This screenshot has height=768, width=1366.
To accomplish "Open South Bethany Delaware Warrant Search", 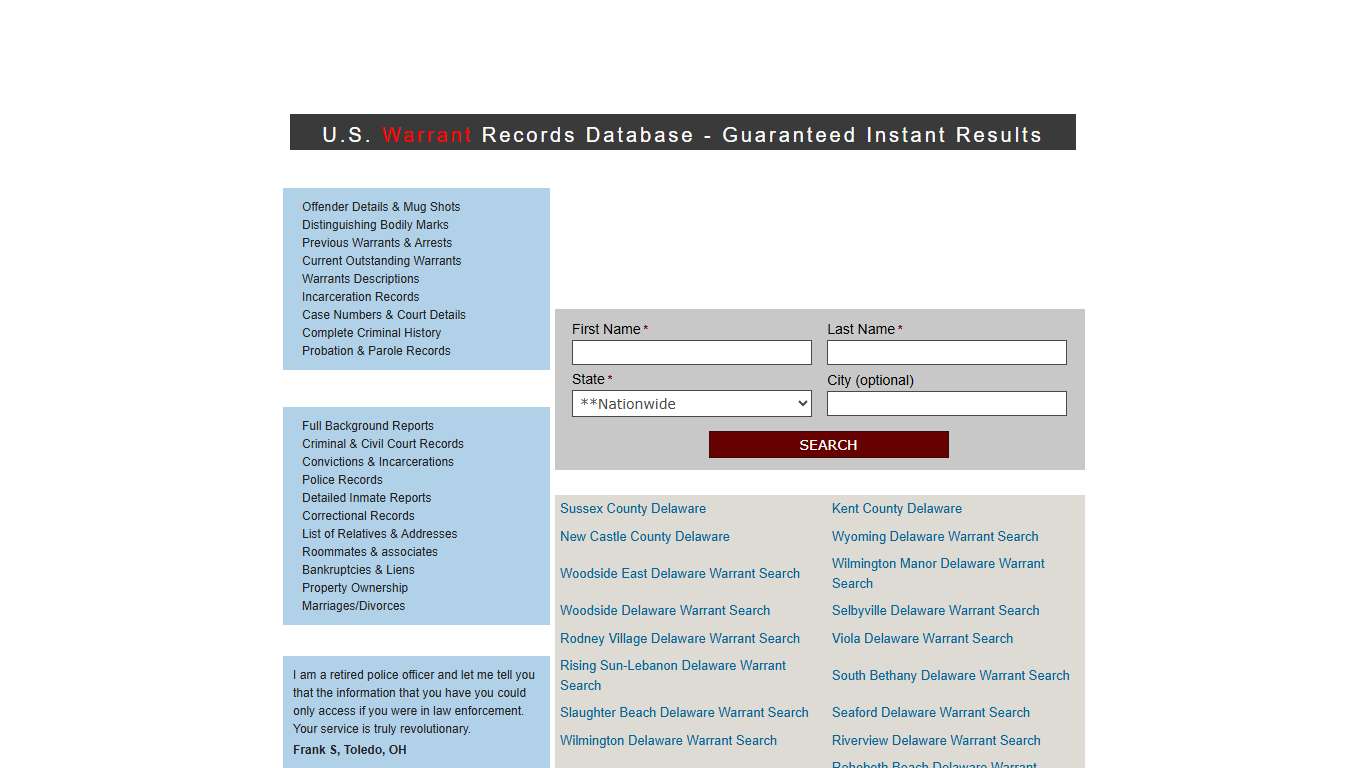I will 950,675.
